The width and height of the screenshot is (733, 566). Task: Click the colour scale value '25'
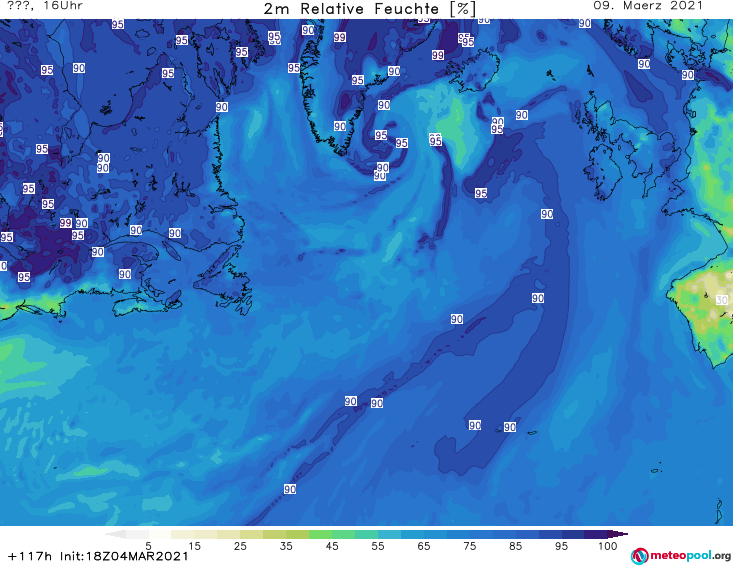(x=240, y=545)
